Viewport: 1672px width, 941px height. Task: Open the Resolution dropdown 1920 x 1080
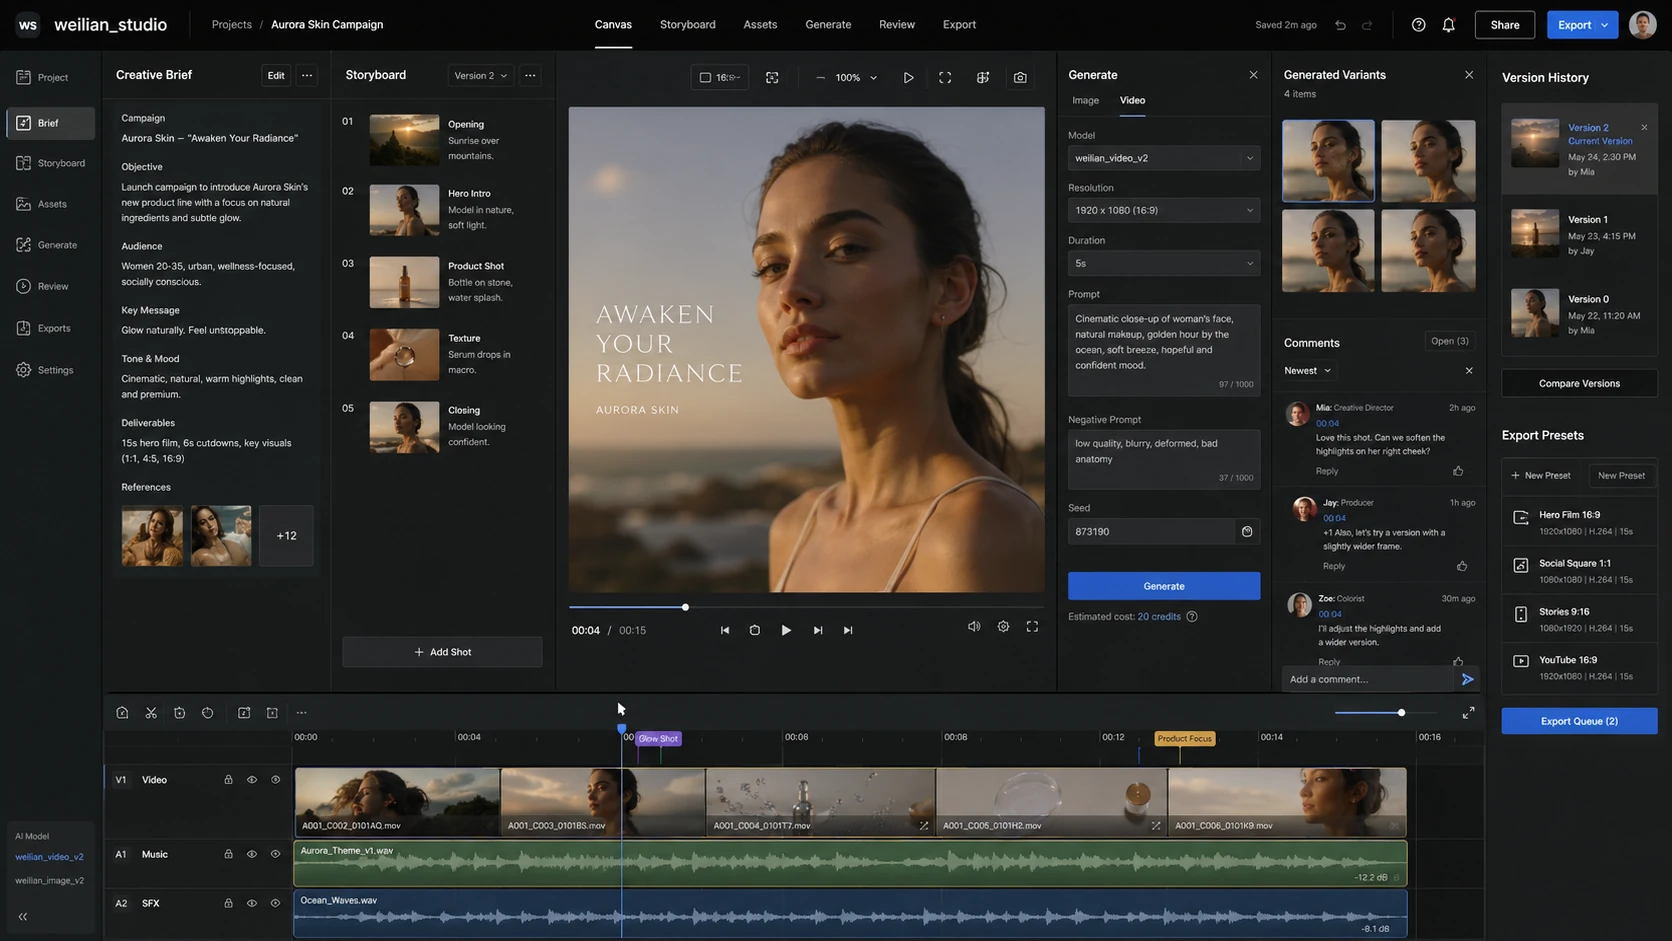click(x=1164, y=210)
